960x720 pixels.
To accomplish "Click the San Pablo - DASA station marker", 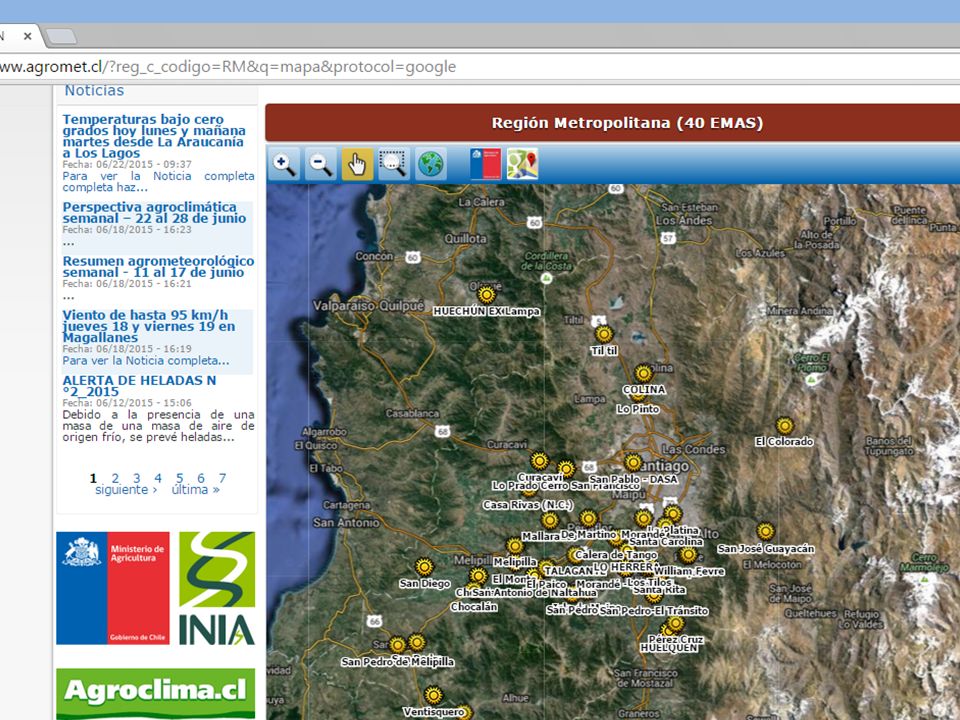I will [x=634, y=462].
